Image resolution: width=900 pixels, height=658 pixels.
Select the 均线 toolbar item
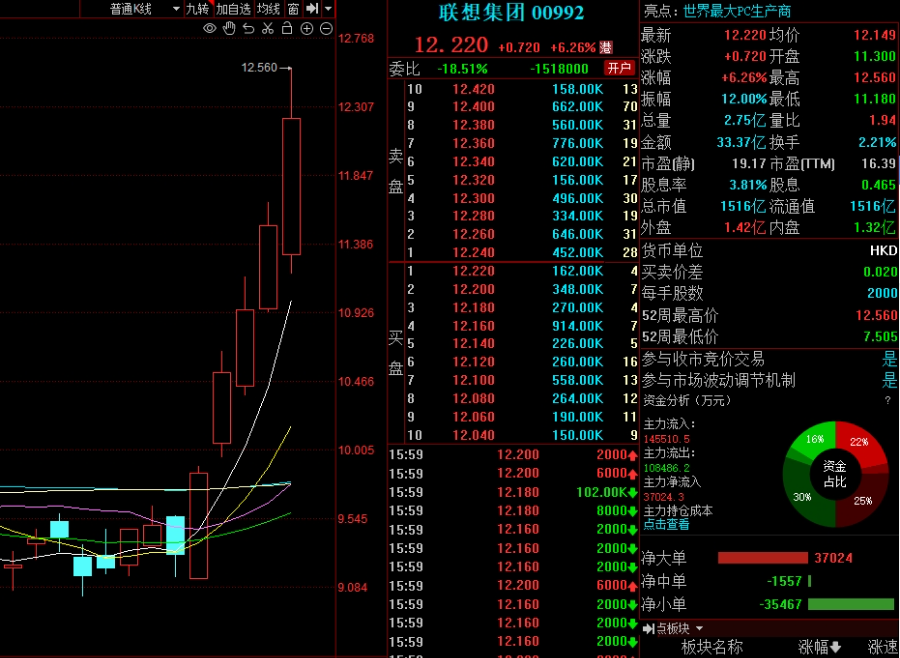pos(268,9)
